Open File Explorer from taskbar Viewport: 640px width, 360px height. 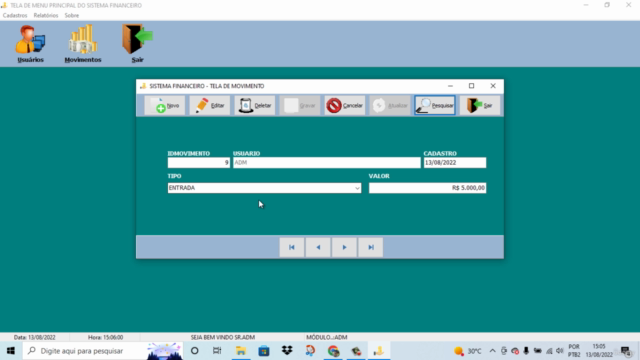point(241,351)
